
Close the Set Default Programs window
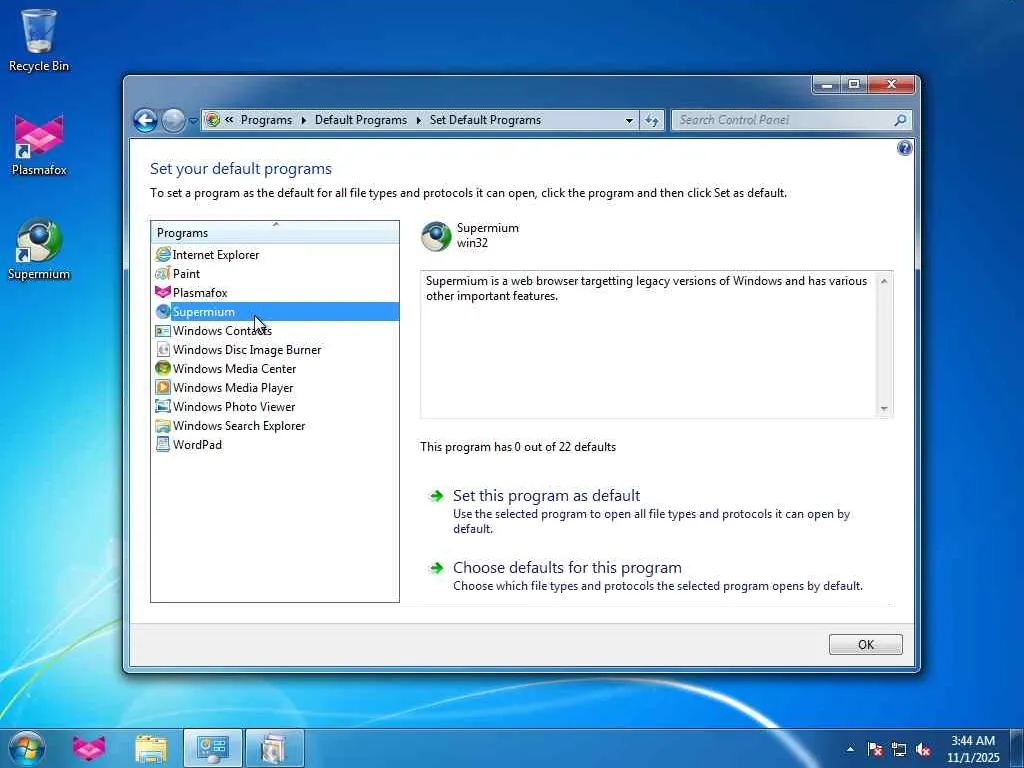(x=891, y=85)
